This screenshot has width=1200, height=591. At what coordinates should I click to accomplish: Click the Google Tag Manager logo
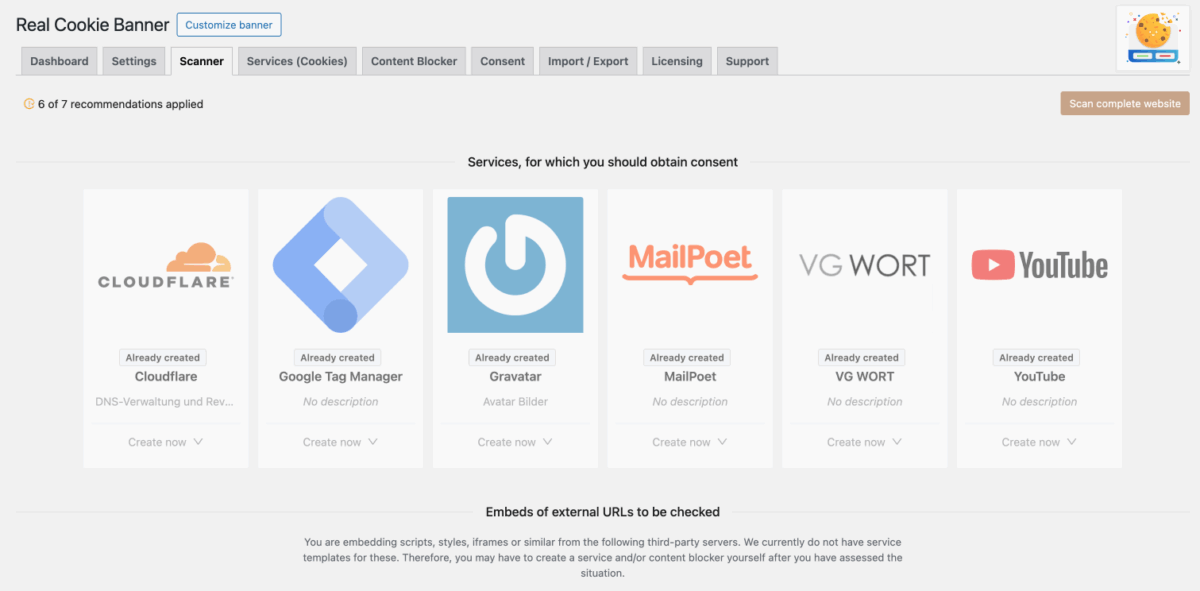340,265
